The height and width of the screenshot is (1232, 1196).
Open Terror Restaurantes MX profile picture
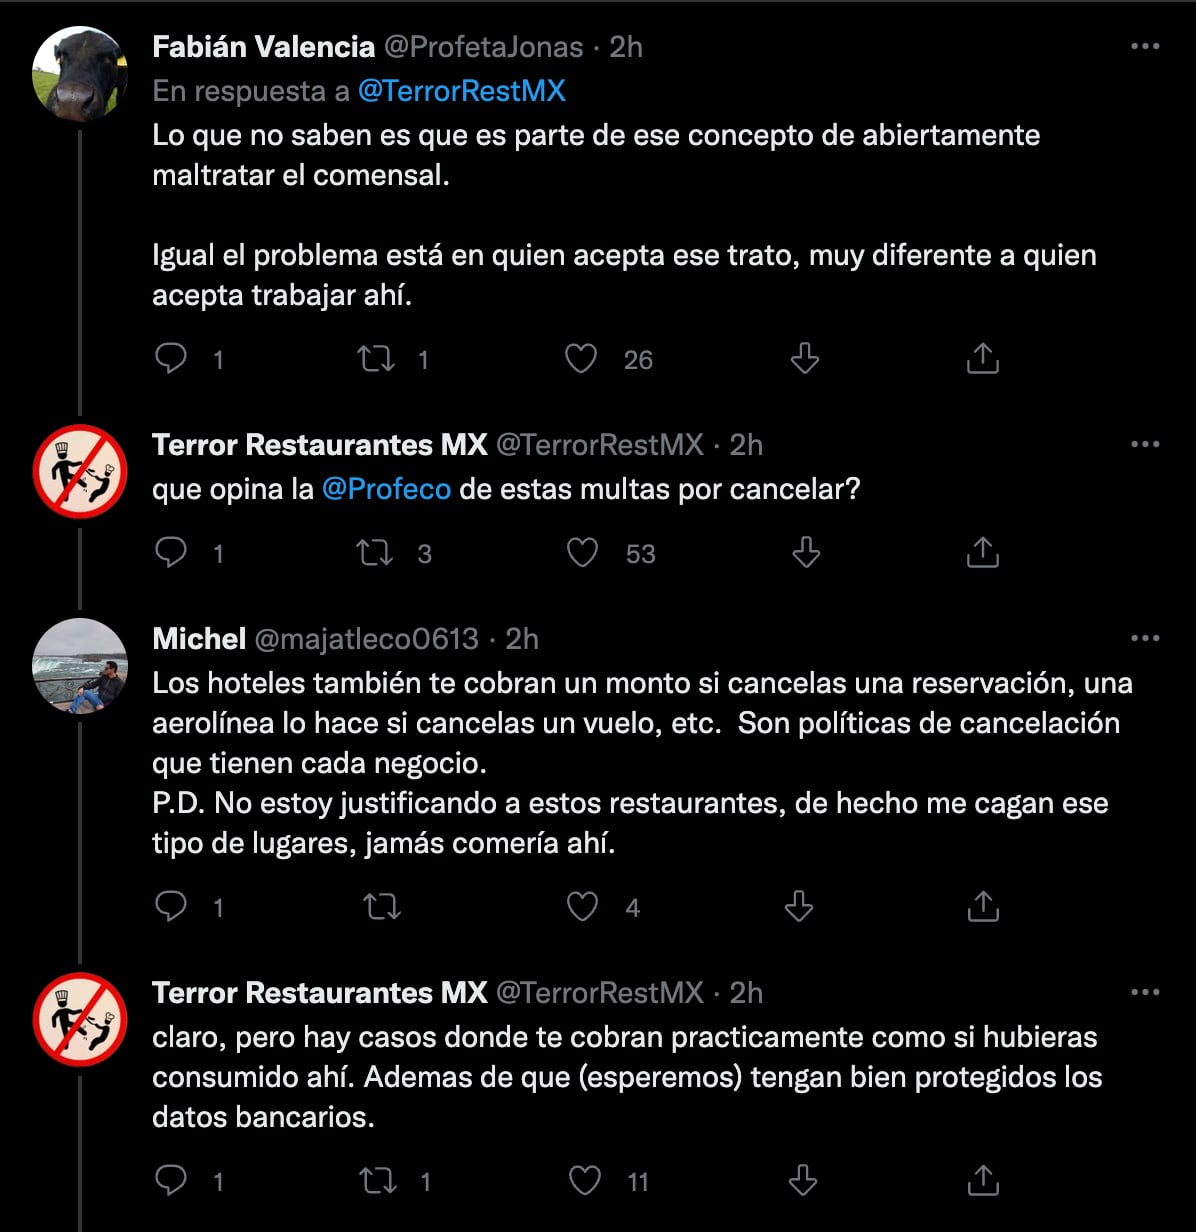tap(80, 471)
